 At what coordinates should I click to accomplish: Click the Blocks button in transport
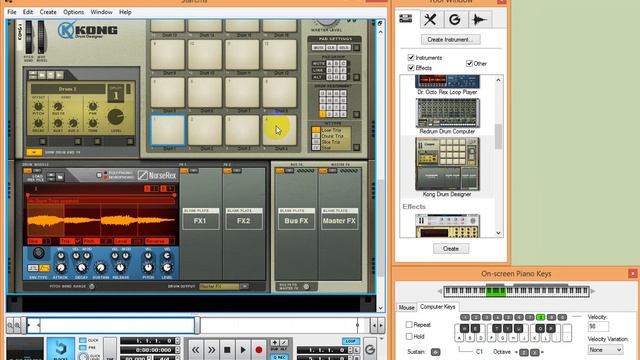tap(60, 349)
